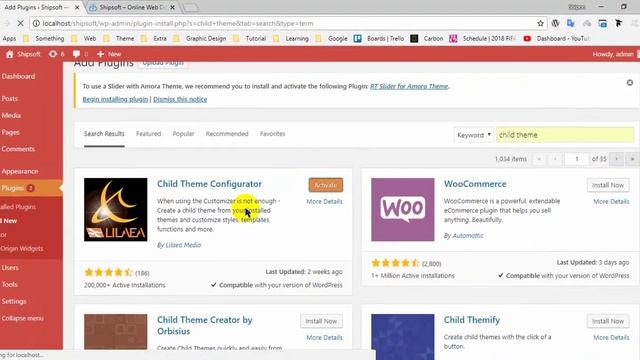Open the Schedule 2018 bookmark
The image size is (640, 360).
pyautogui.click(x=483, y=38)
